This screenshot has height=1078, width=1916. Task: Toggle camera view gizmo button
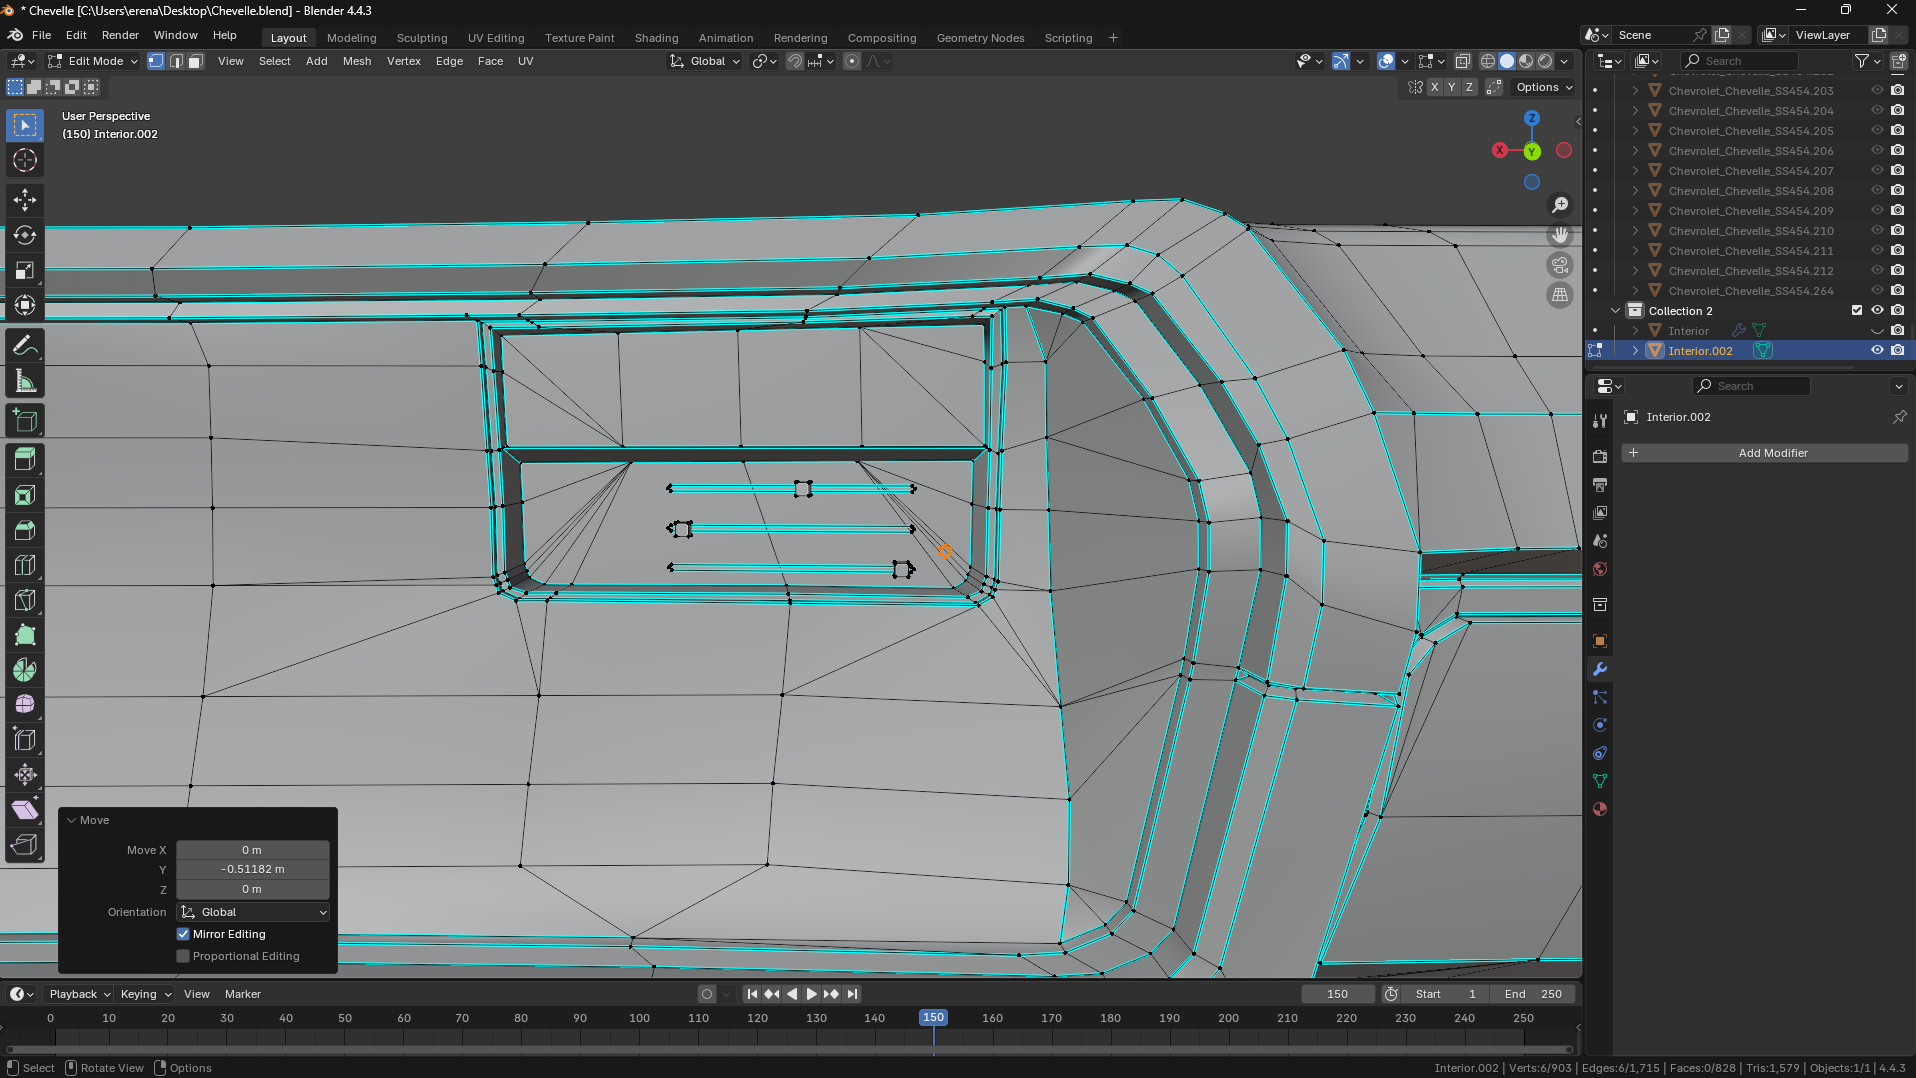point(1560,265)
